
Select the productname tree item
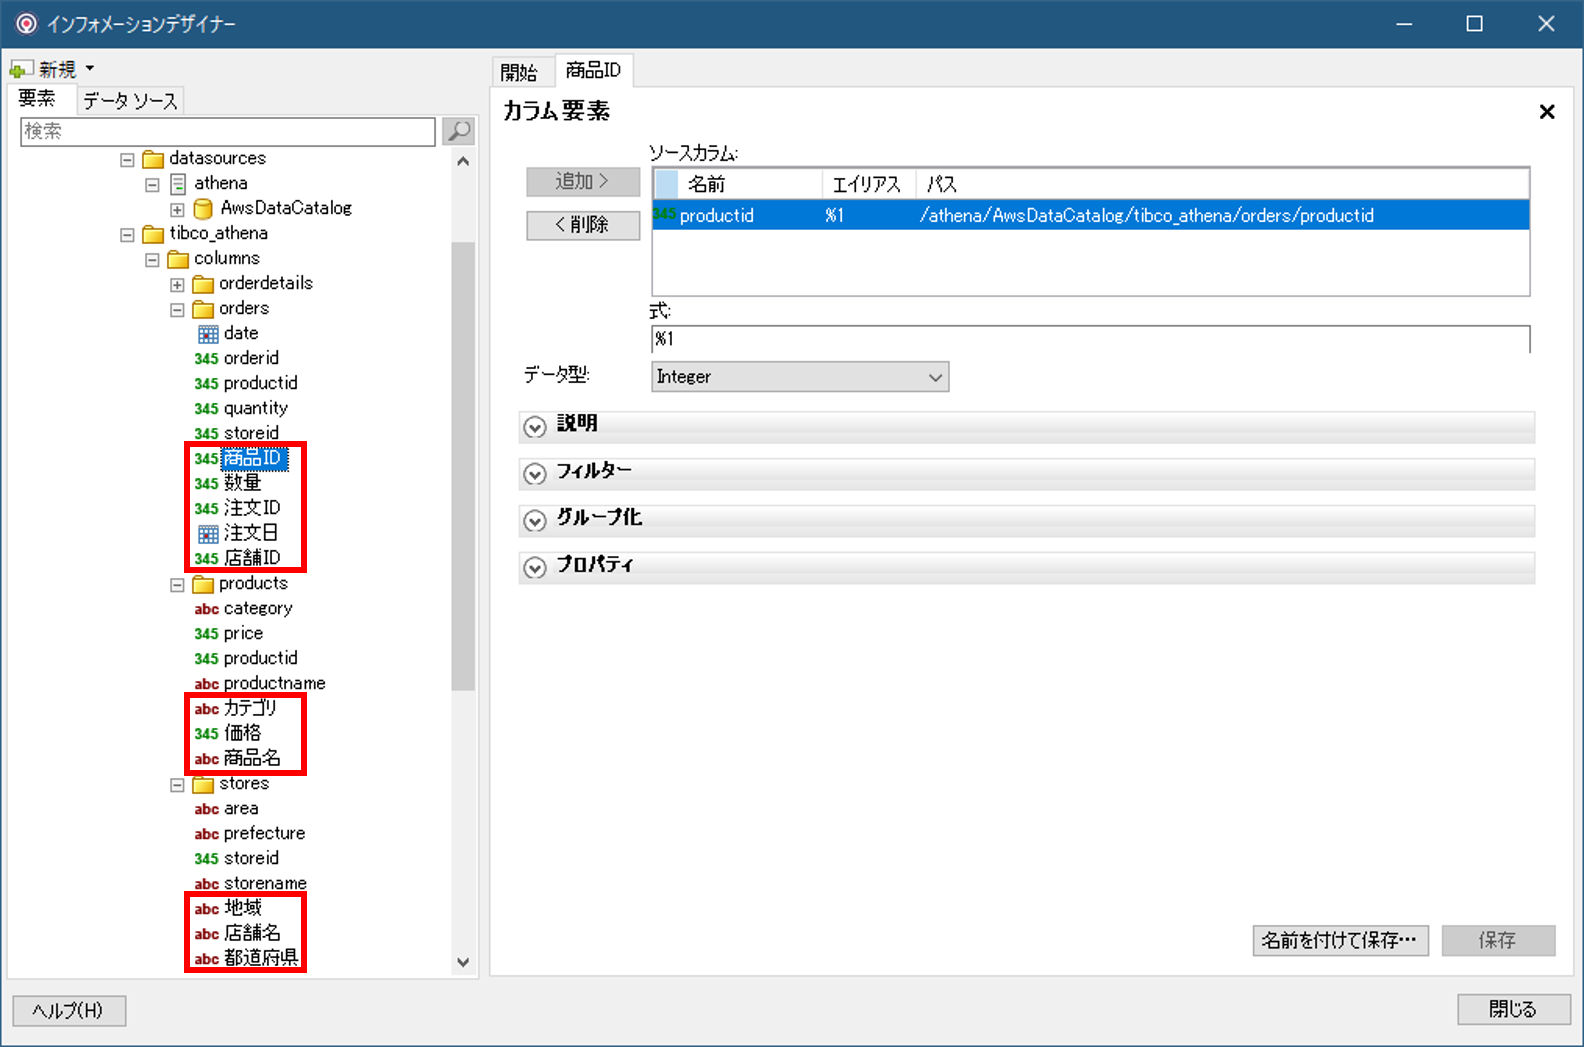coord(274,683)
